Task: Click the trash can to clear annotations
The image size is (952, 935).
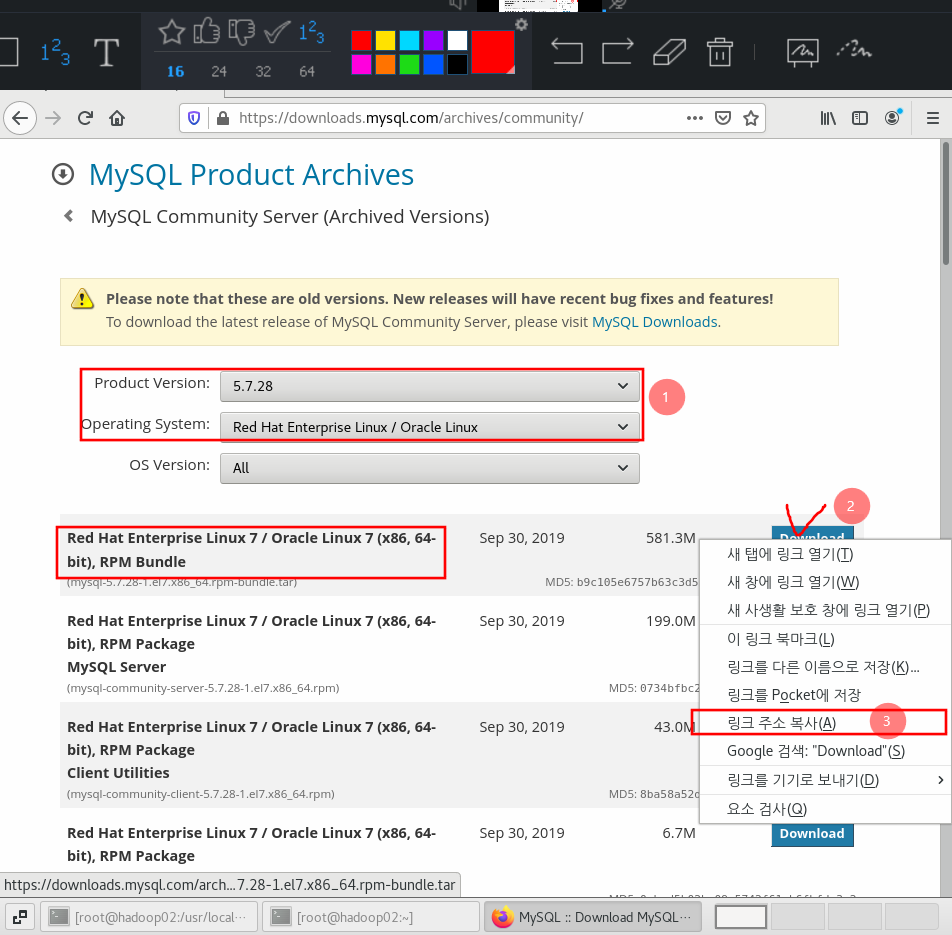Action: pos(719,52)
